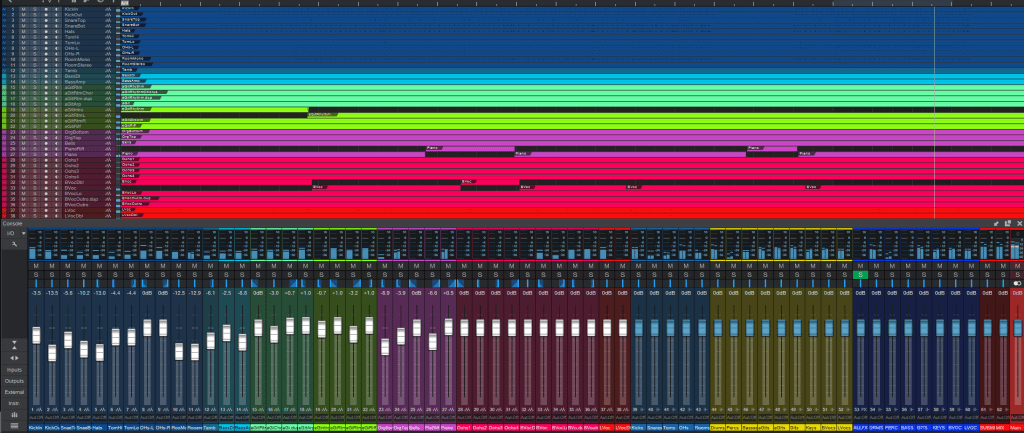Mute the Main output channel
The width and height of the screenshot is (1024, 433).
tap(1016, 267)
